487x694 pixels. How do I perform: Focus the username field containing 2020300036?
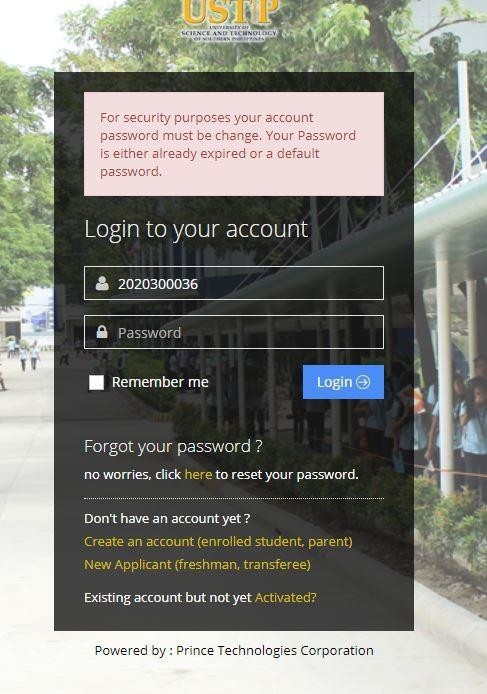[x=234, y=283]
